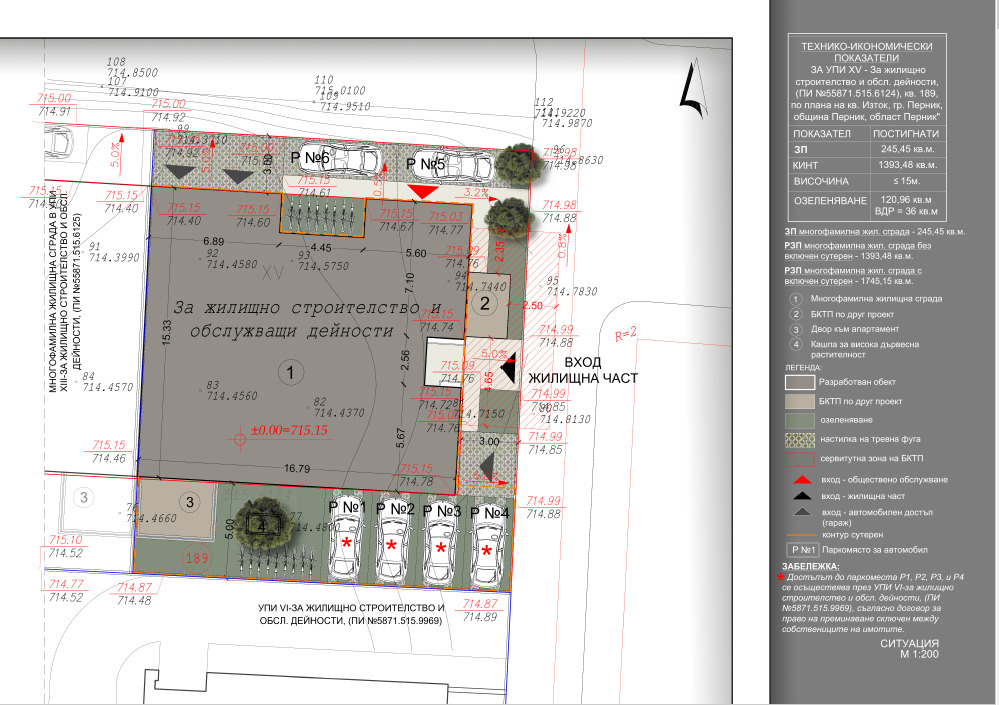Click the ±0.00 elevation target marker

coord(239,437)
